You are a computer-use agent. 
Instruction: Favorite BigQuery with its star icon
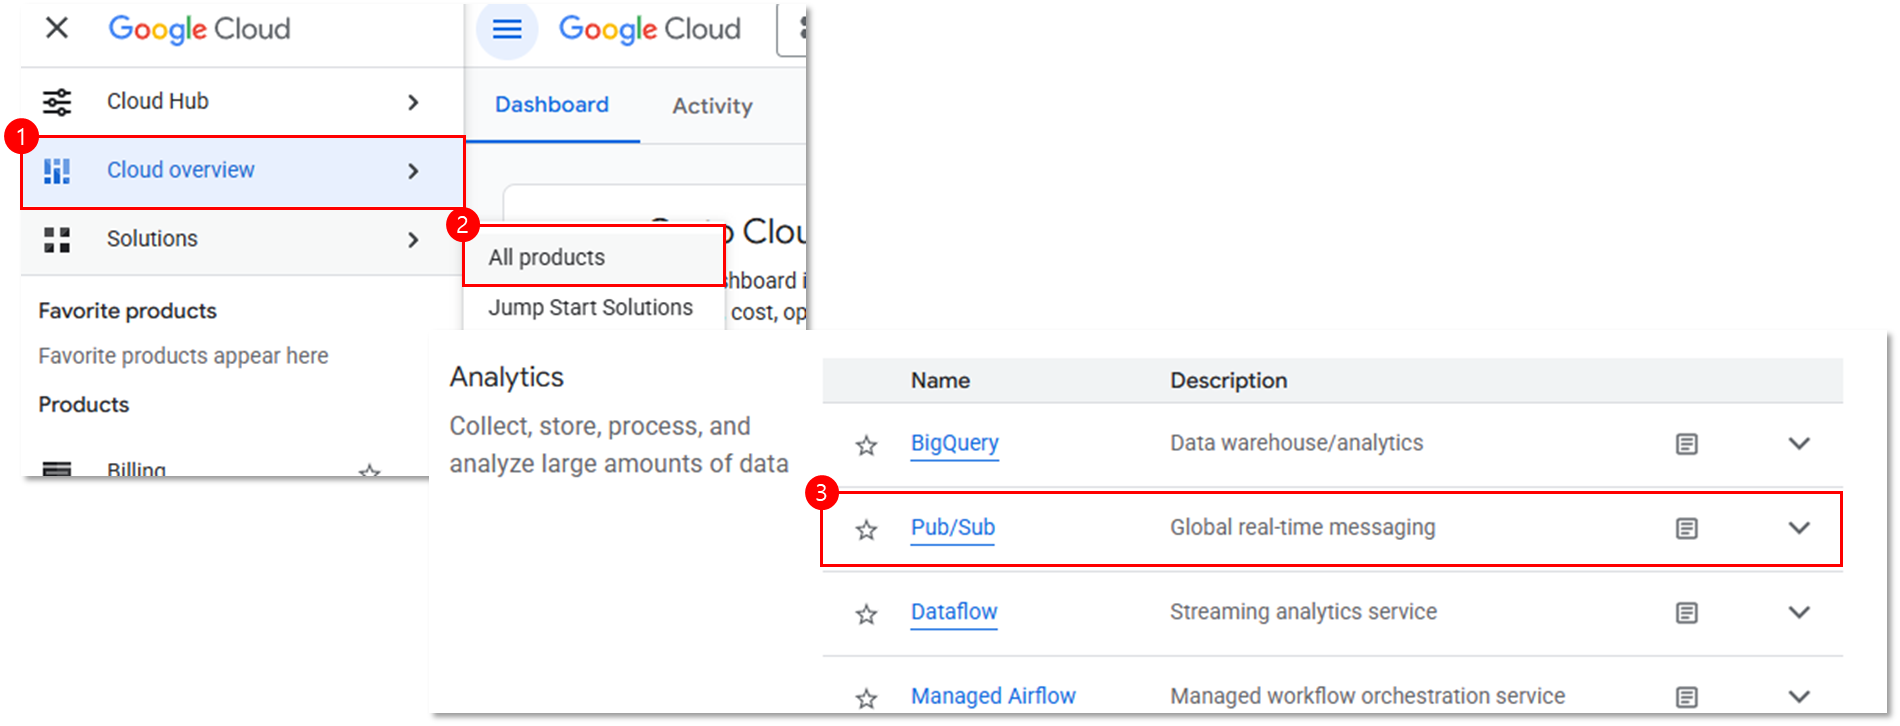(x=866, y=445)
